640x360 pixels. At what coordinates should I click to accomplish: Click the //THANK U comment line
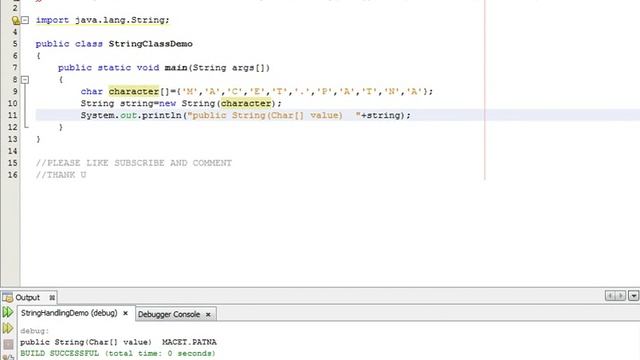coord(61,175)
